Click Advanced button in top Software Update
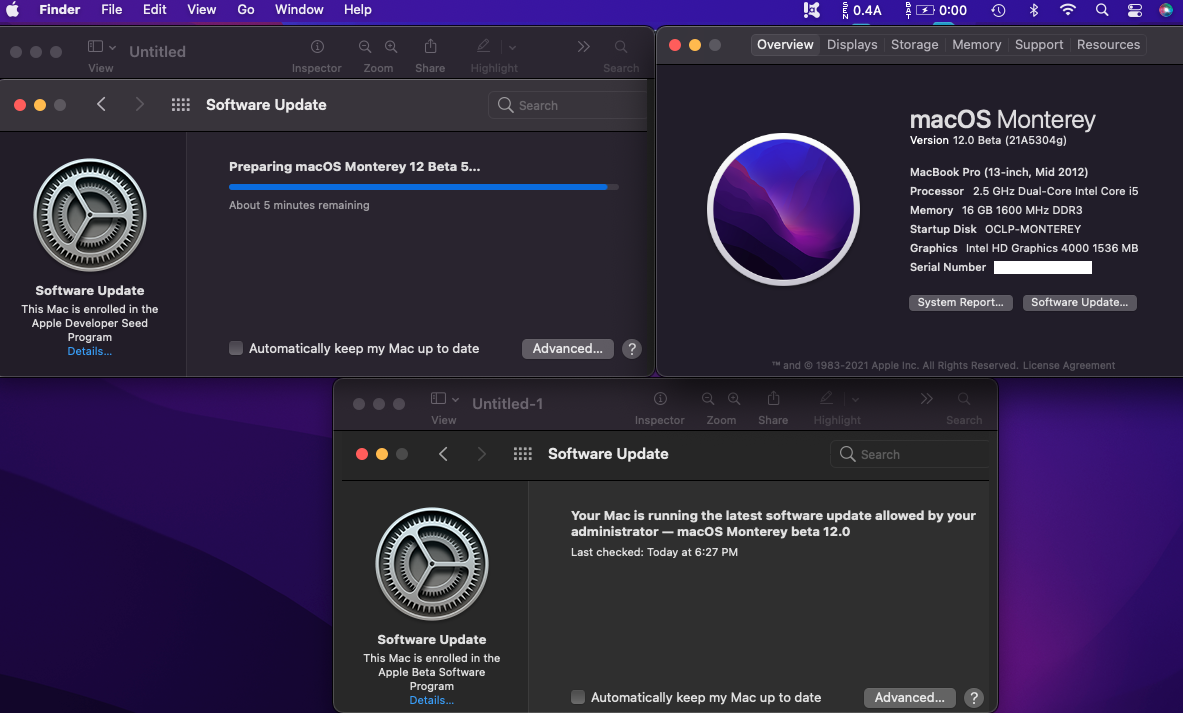1183x713 pixels. 567,349
